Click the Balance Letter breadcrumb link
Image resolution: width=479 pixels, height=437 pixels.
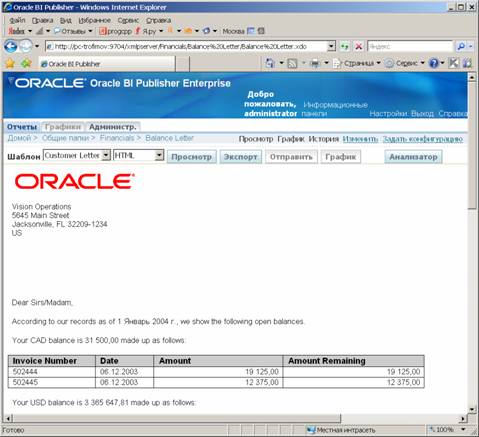click(x=169, y=138)
